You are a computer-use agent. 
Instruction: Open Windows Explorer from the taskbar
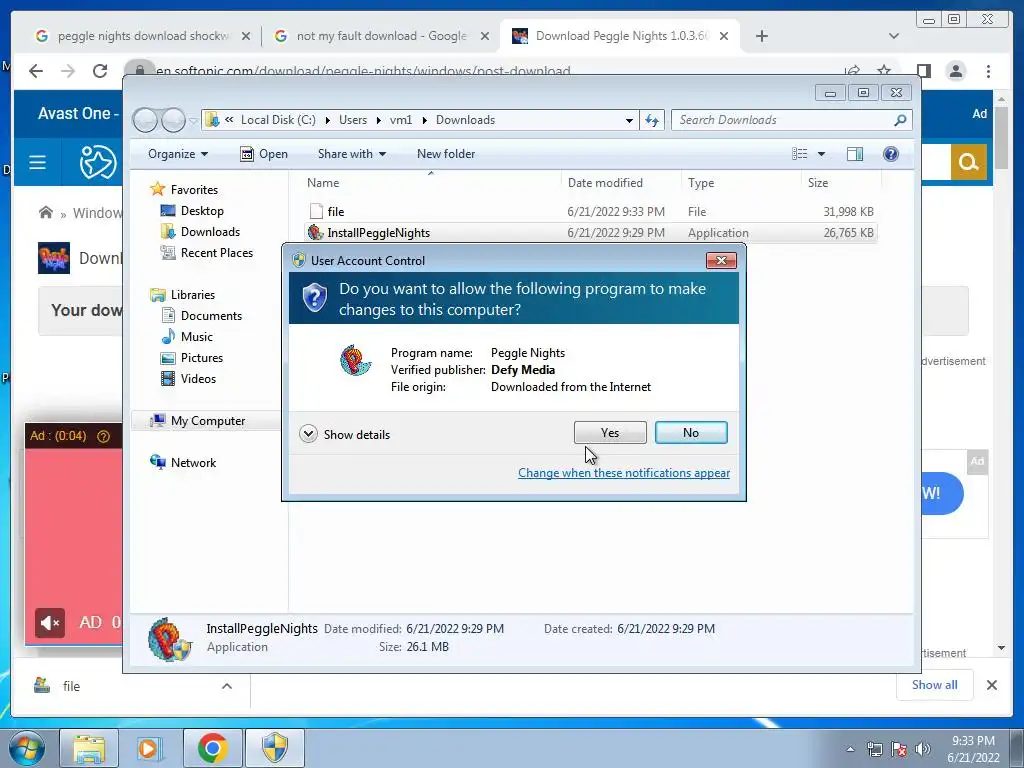pos(89,748)
